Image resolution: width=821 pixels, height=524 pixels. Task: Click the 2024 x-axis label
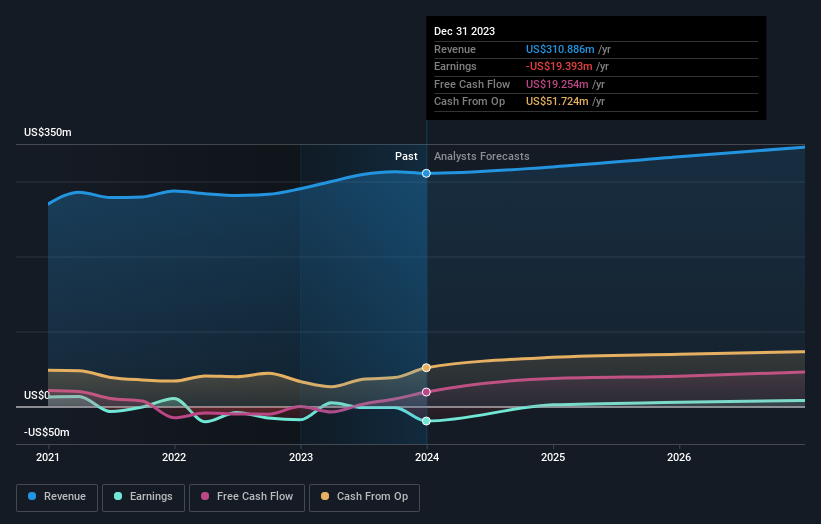click(x=427, y=457)
